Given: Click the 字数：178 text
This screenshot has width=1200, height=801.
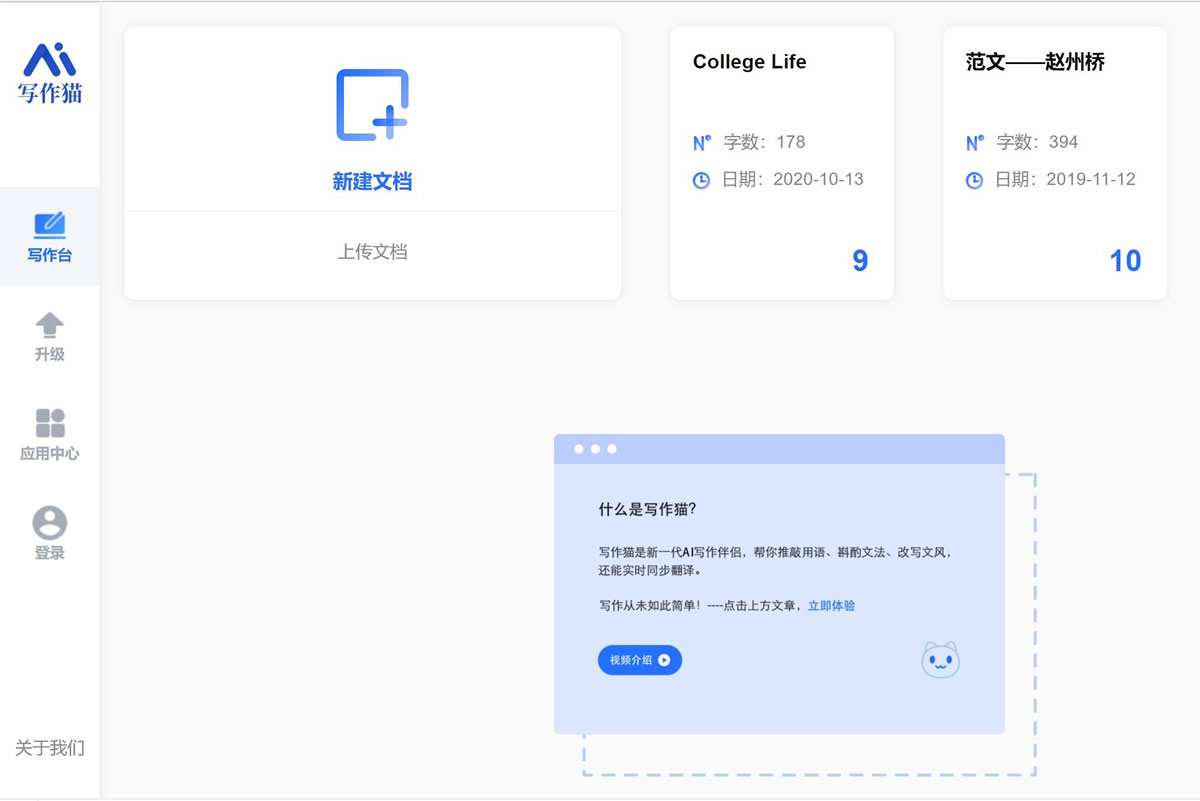Looking at the screenshot, I should [764, 142].
